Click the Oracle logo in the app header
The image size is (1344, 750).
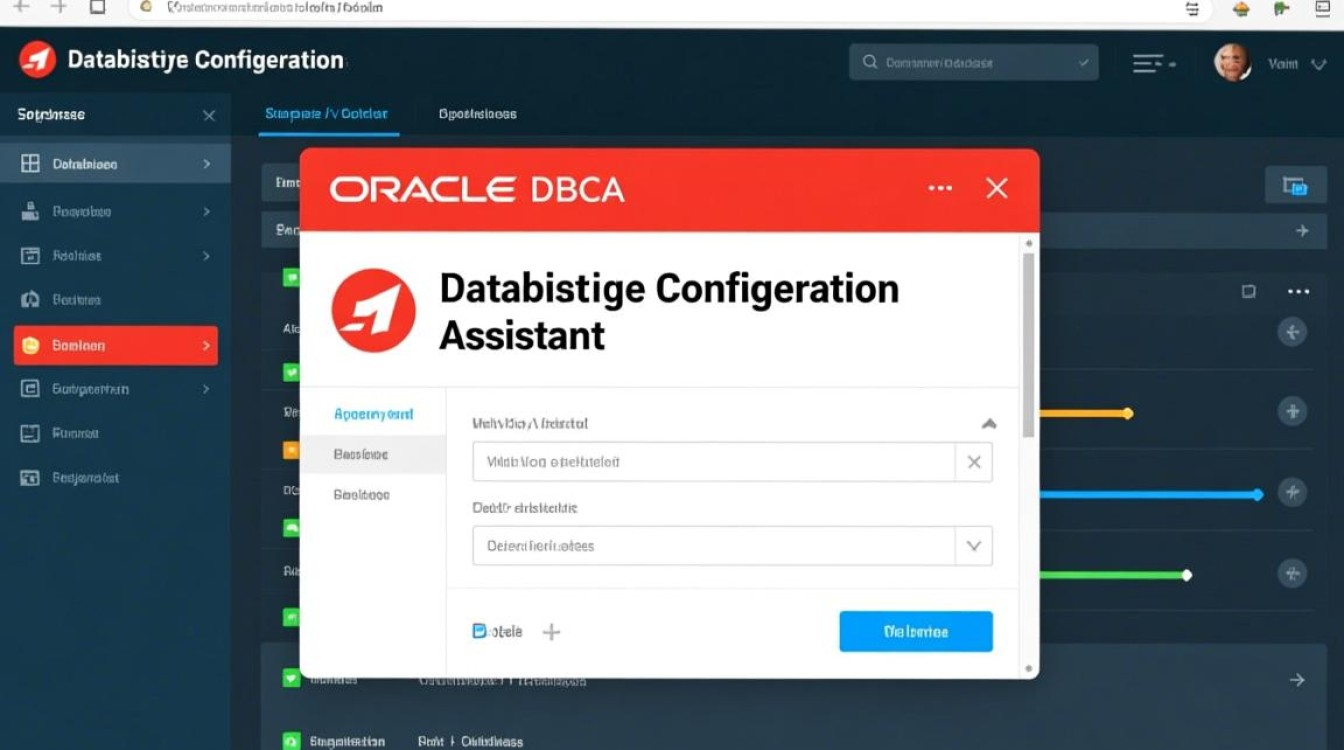[38, 59]
